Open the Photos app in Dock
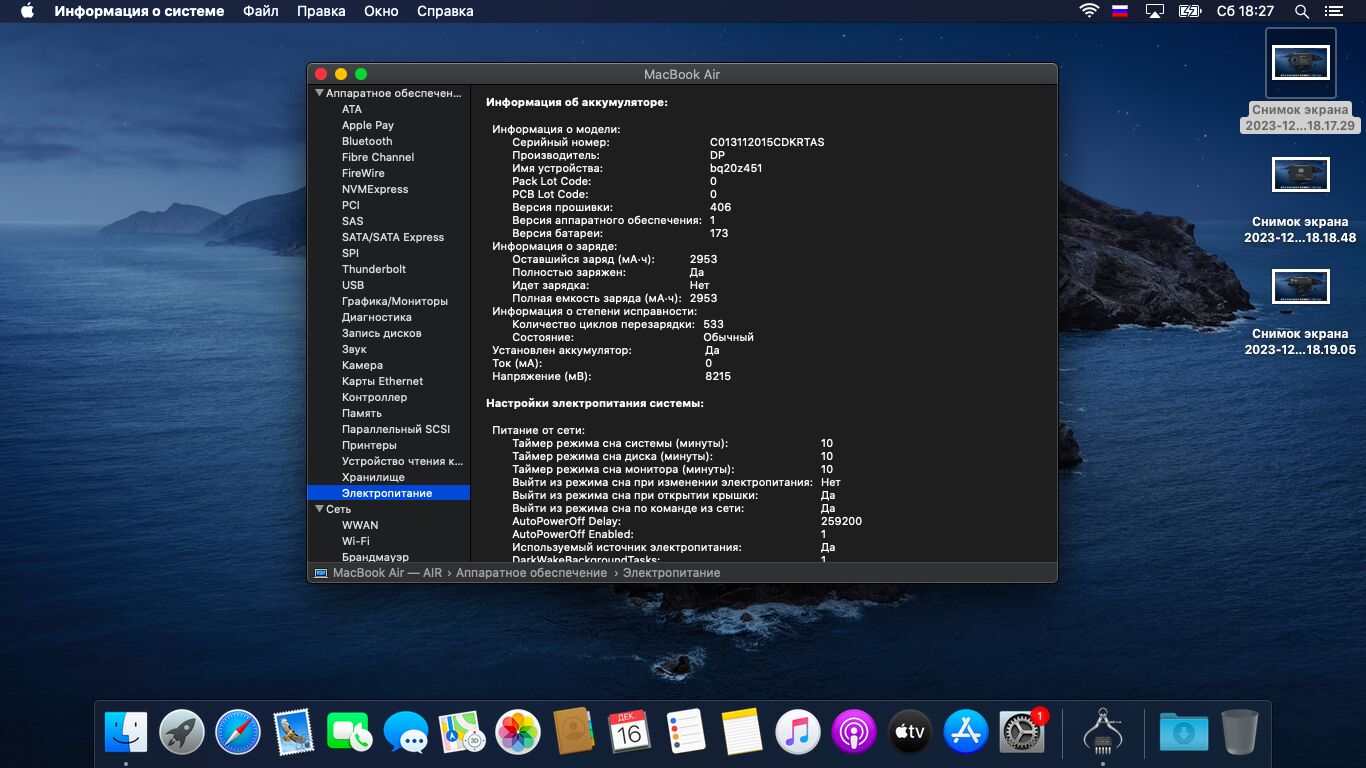This screenshot has height=768, width=1366. point(518,733)
